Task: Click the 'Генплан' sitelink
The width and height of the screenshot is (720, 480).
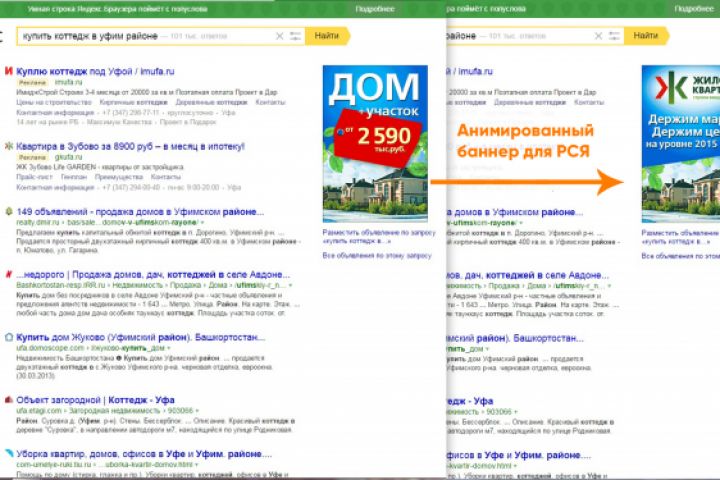Action: 73,177
